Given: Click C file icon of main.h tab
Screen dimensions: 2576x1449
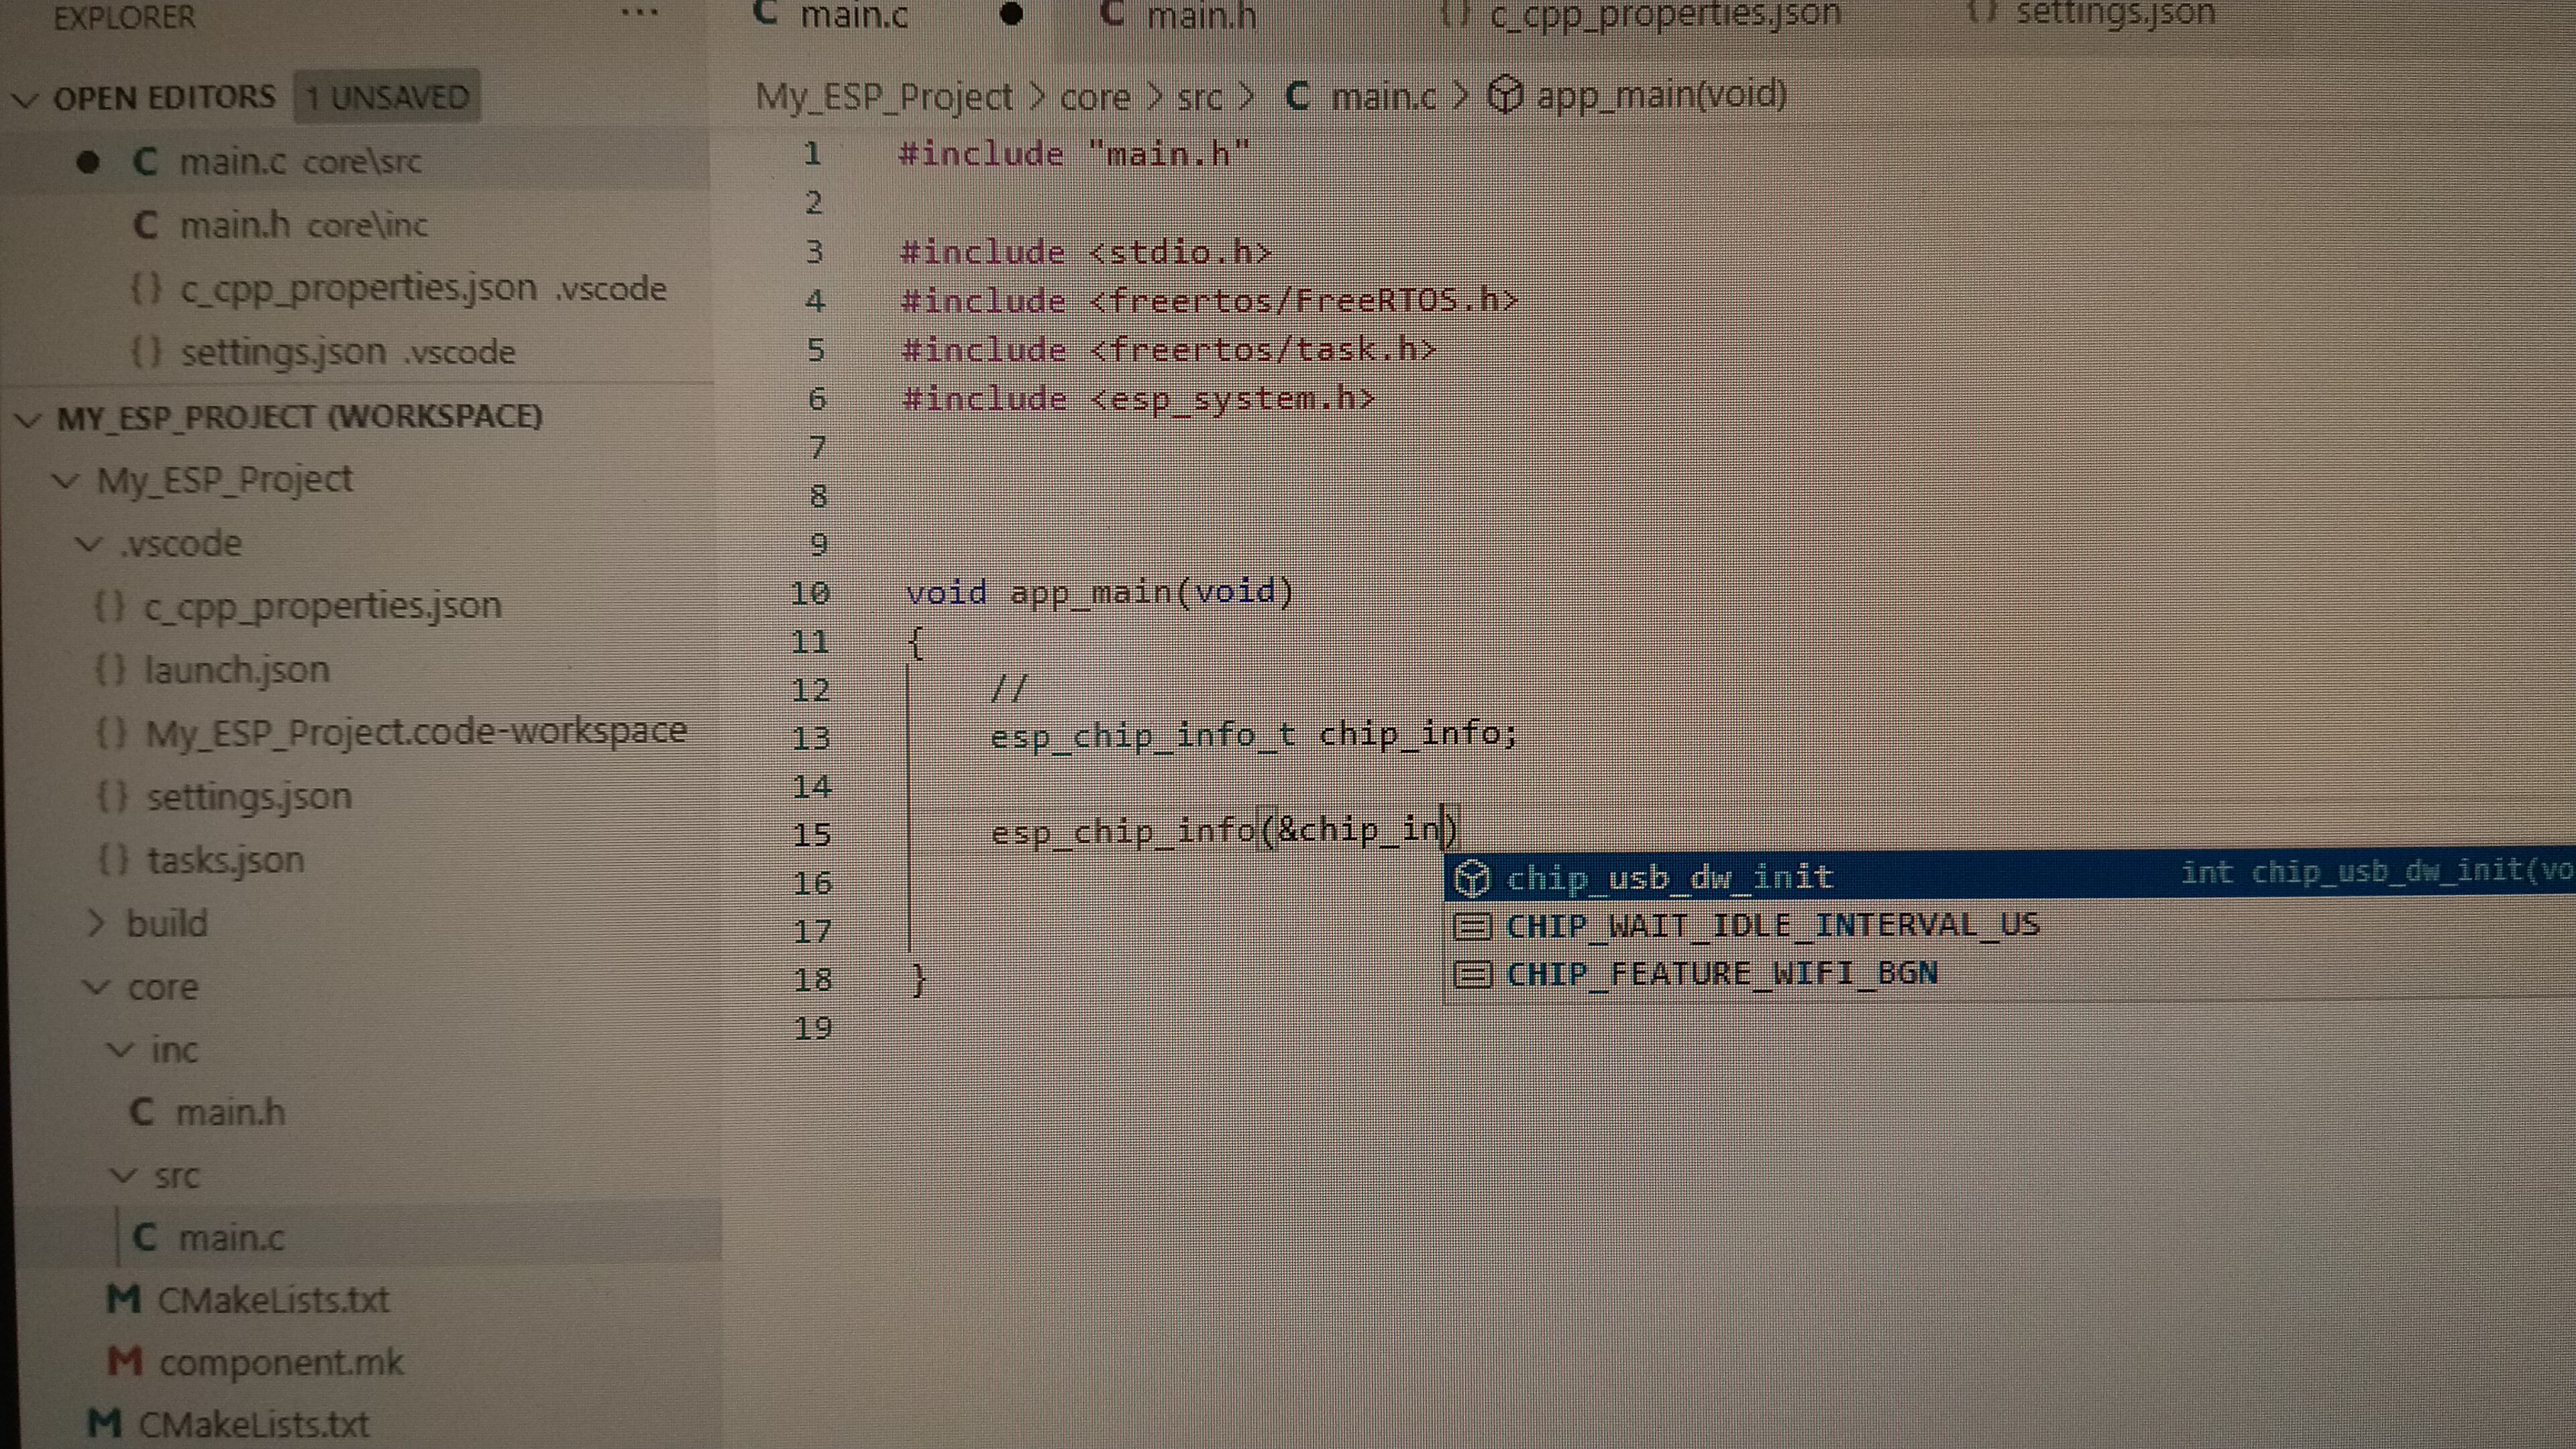Looking at the screenshot, I should (1111, 13).
